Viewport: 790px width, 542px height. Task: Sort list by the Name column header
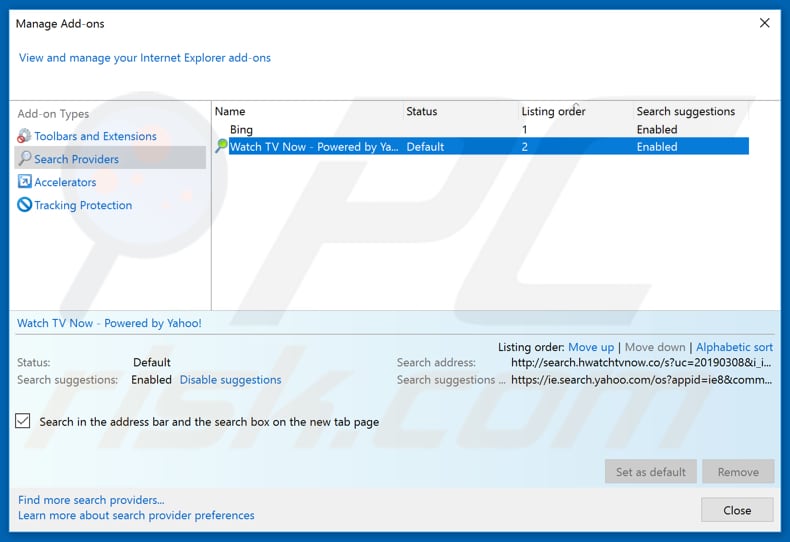coord(230,111)
